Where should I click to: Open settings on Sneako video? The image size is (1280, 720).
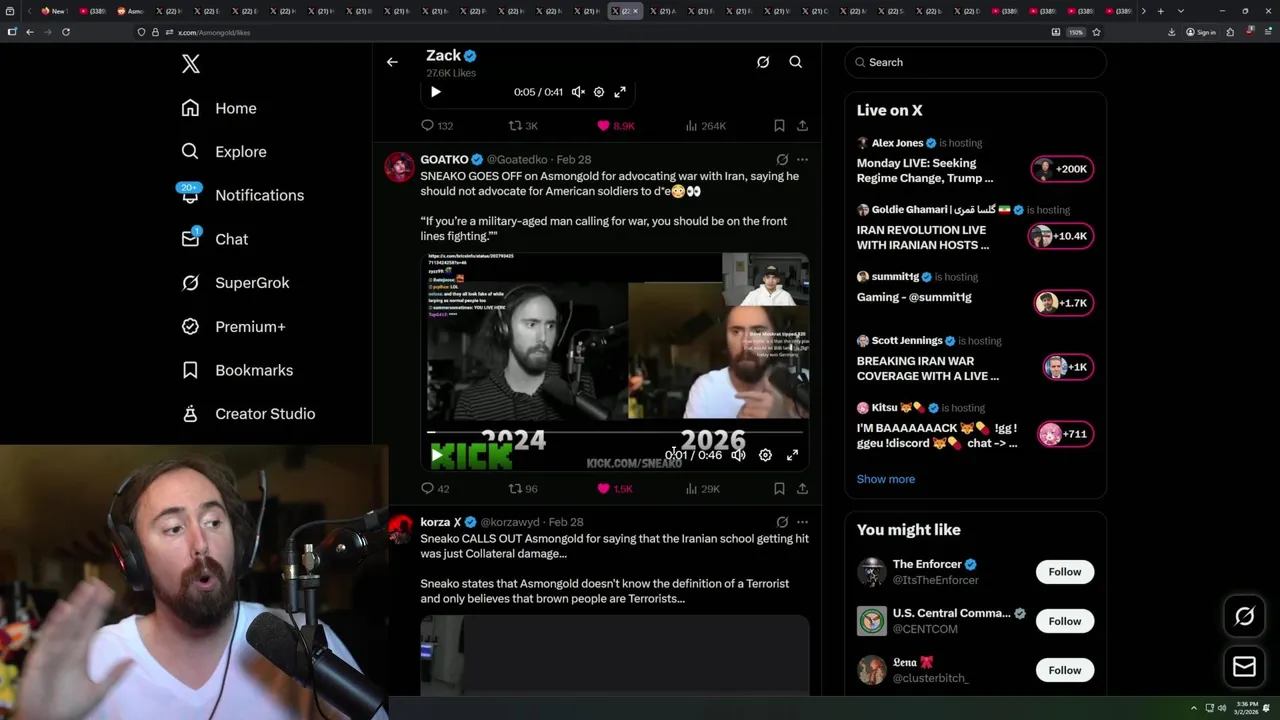[x=765, y=455]
